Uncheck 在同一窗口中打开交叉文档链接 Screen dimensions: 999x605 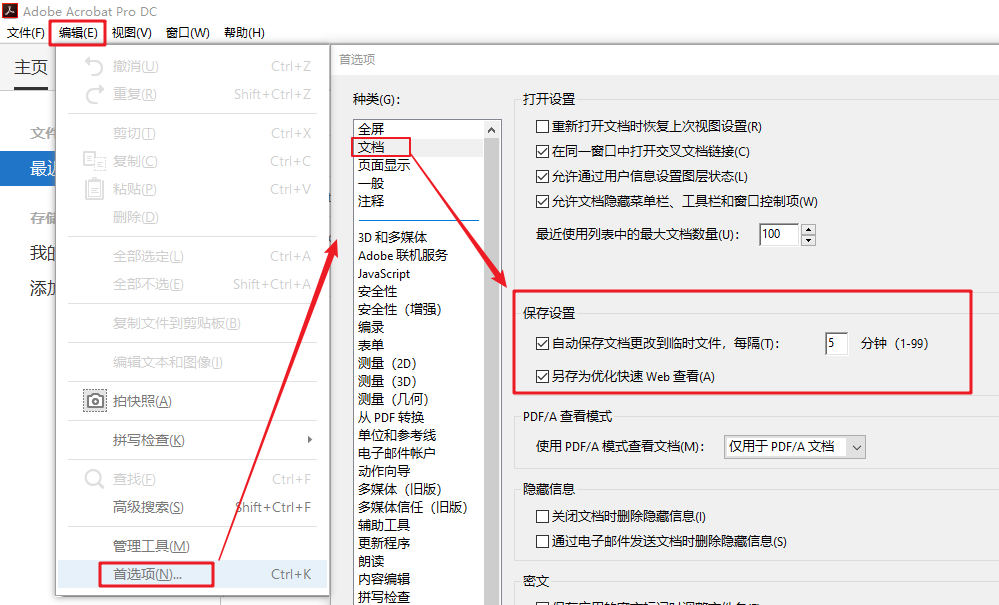(x=542, y=152)
